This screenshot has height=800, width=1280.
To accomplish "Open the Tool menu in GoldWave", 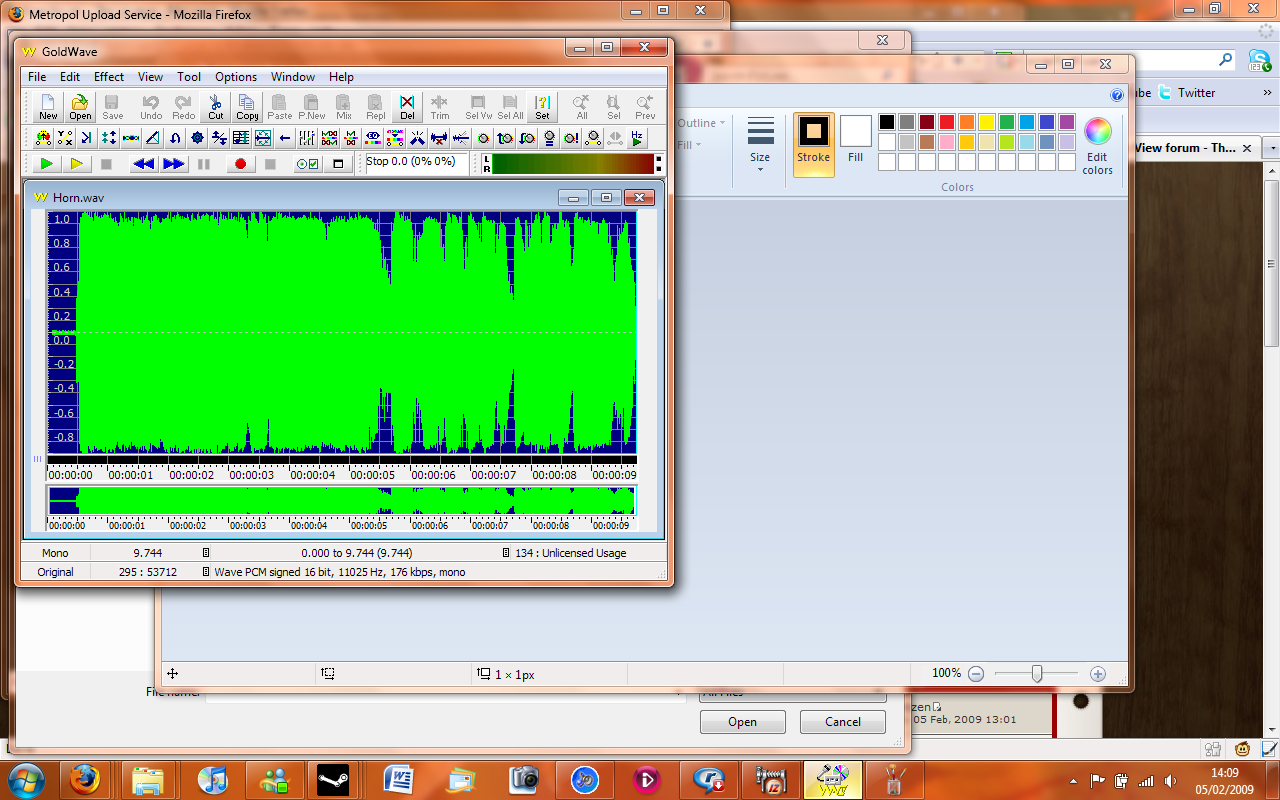I will [189, 77].
